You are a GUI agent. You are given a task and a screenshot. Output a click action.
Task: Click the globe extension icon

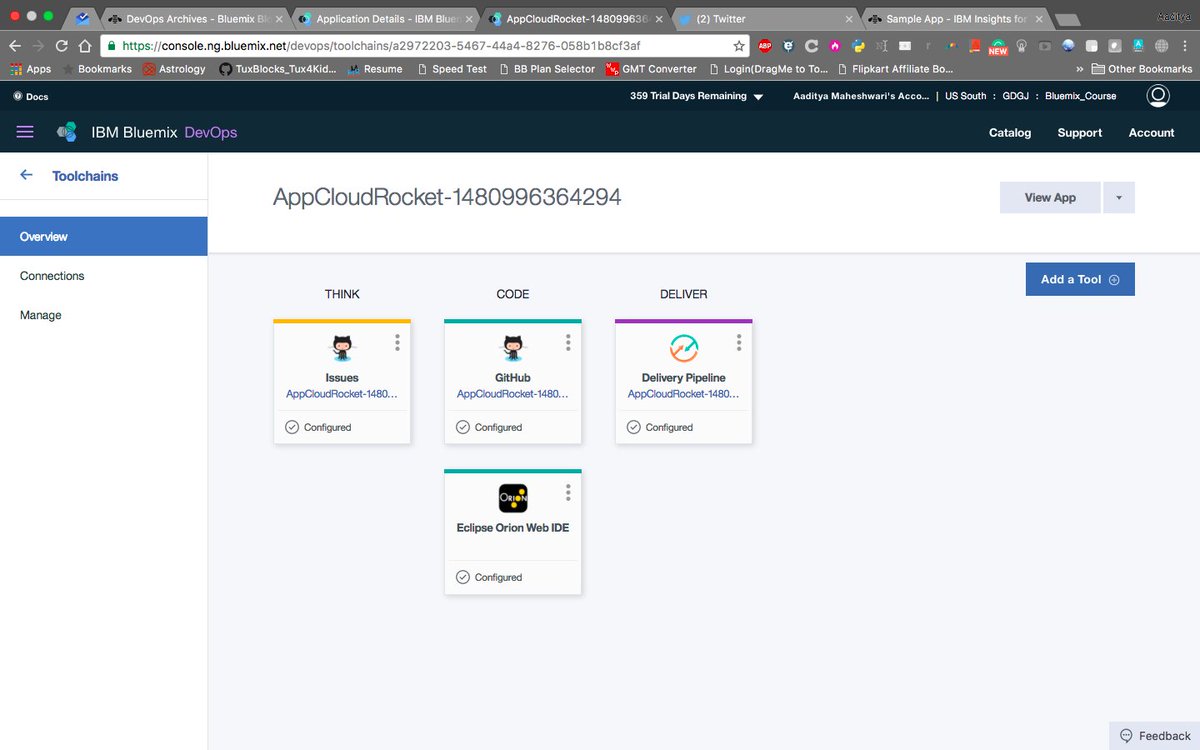(x=1161, y=45)
